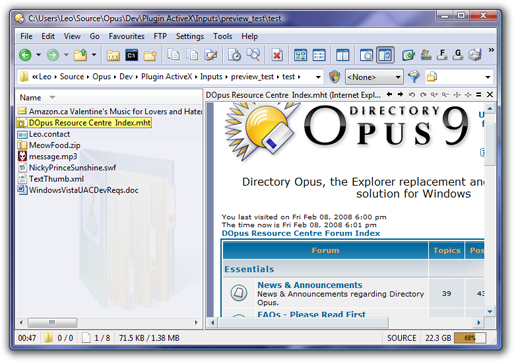
Task: Open the folder tree toolbar icon
Action: coord(113,55)
